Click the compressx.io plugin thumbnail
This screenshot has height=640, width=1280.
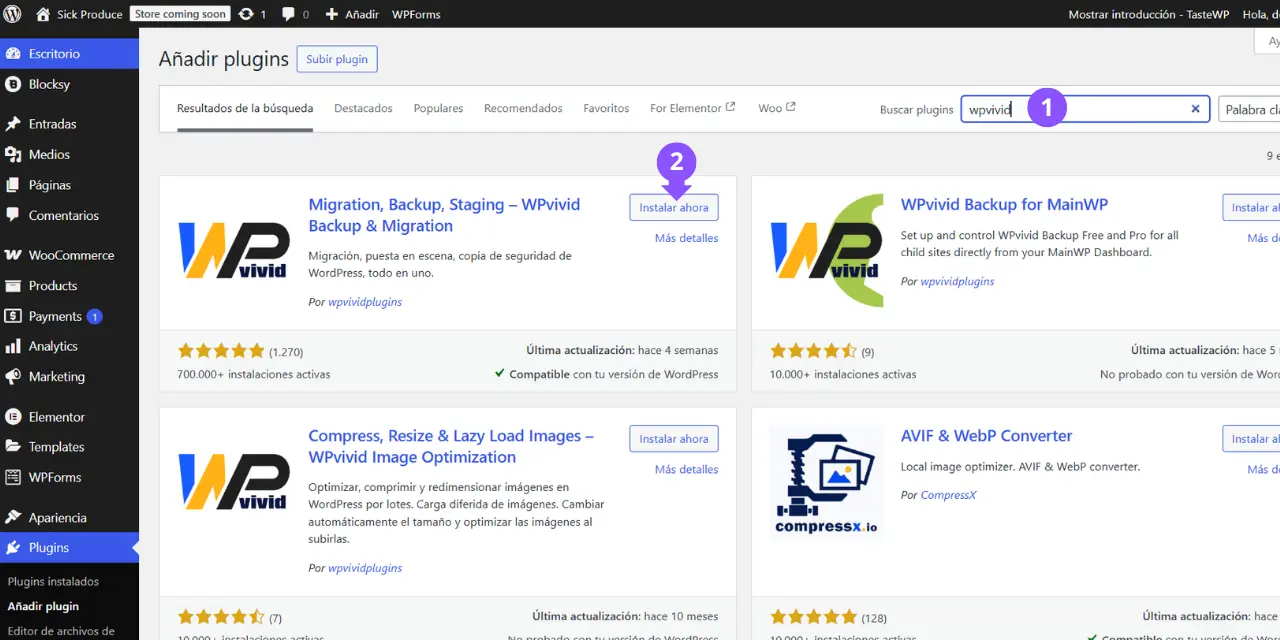pos(827,481)
